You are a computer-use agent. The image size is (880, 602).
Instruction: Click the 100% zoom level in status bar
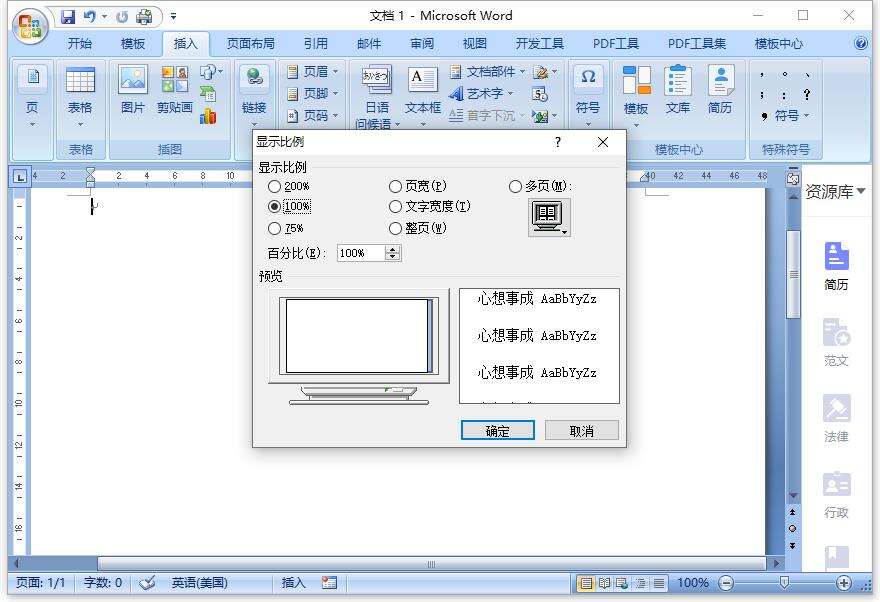[693, 583]
